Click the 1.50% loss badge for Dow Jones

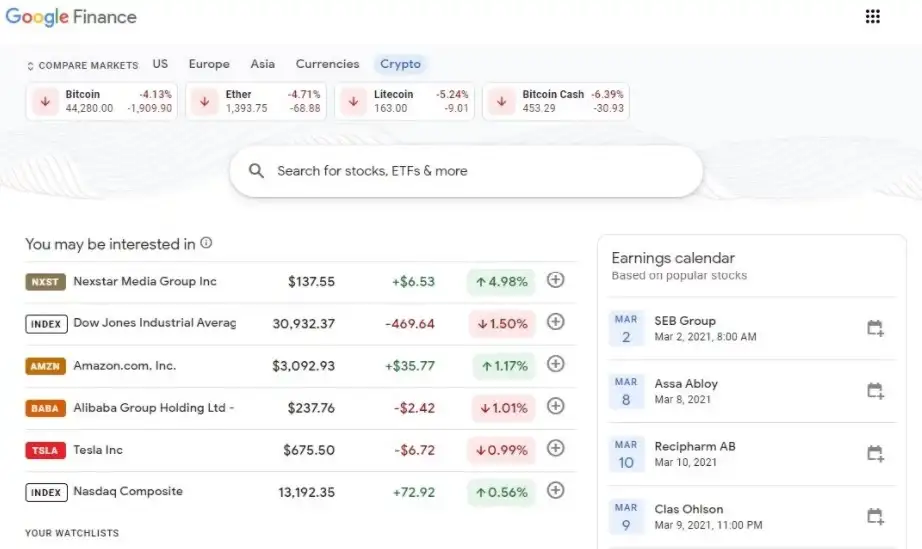(502, 324)
